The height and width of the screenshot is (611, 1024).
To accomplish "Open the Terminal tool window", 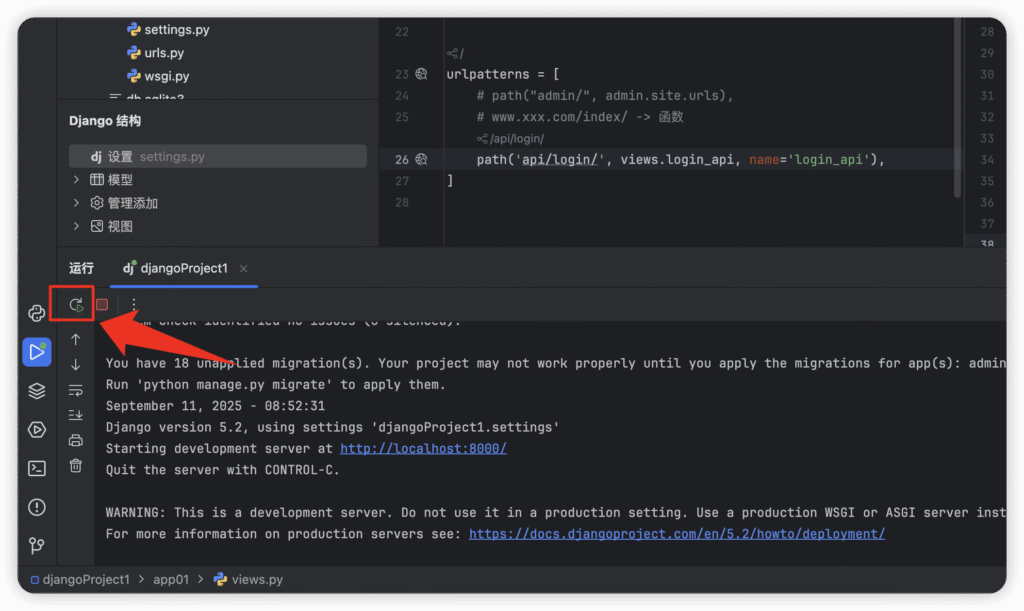I will click(x=37, y=468).
